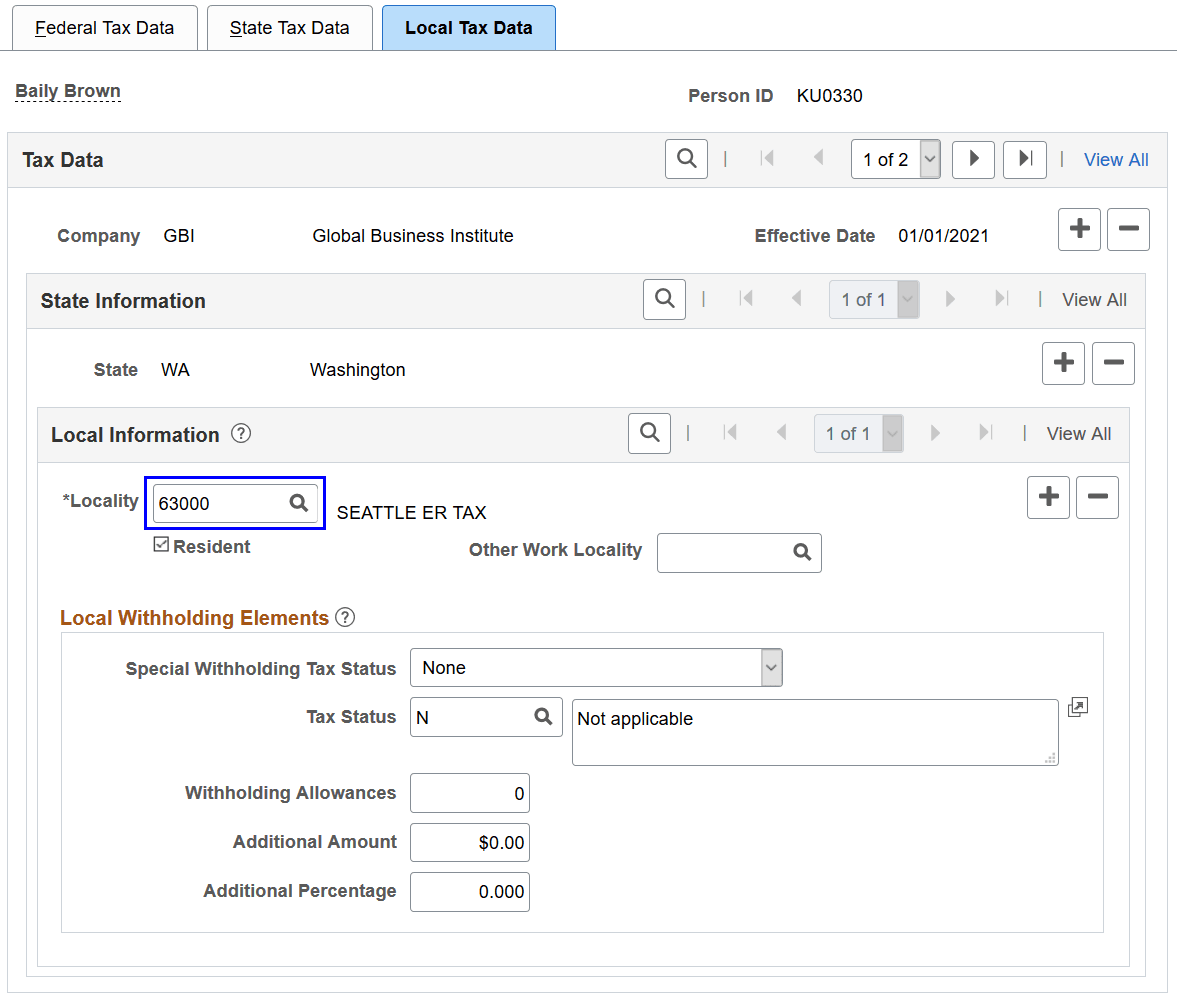Viewport: 1177px width, 997px height.
Task: Uncheck the Resident checkbox
Action: (x=161, y=545)
